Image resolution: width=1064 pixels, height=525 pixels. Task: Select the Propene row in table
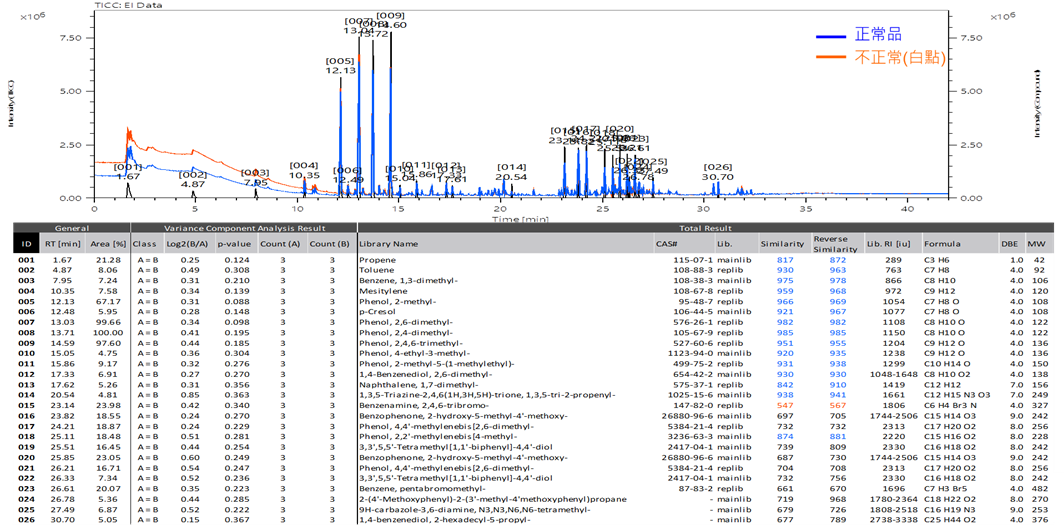(x=532, y=260)
